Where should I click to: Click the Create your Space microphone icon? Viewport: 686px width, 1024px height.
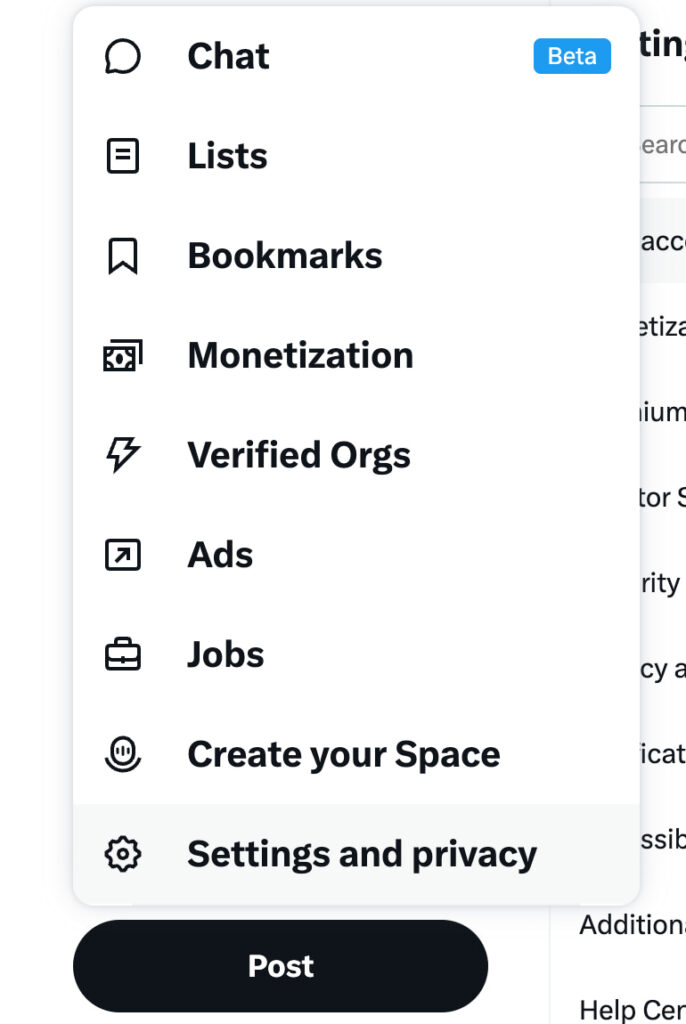[123, 754]
